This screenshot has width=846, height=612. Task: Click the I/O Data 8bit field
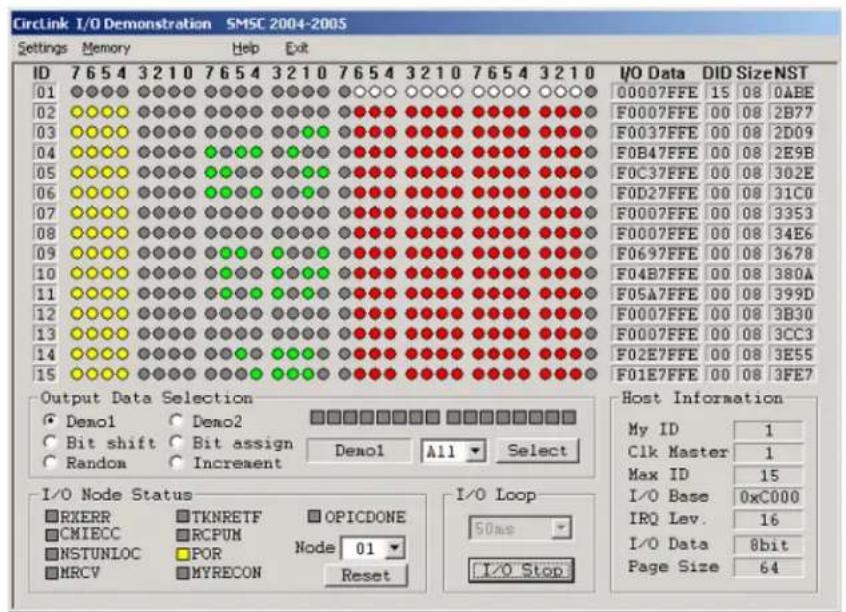(x=768, y=545)
